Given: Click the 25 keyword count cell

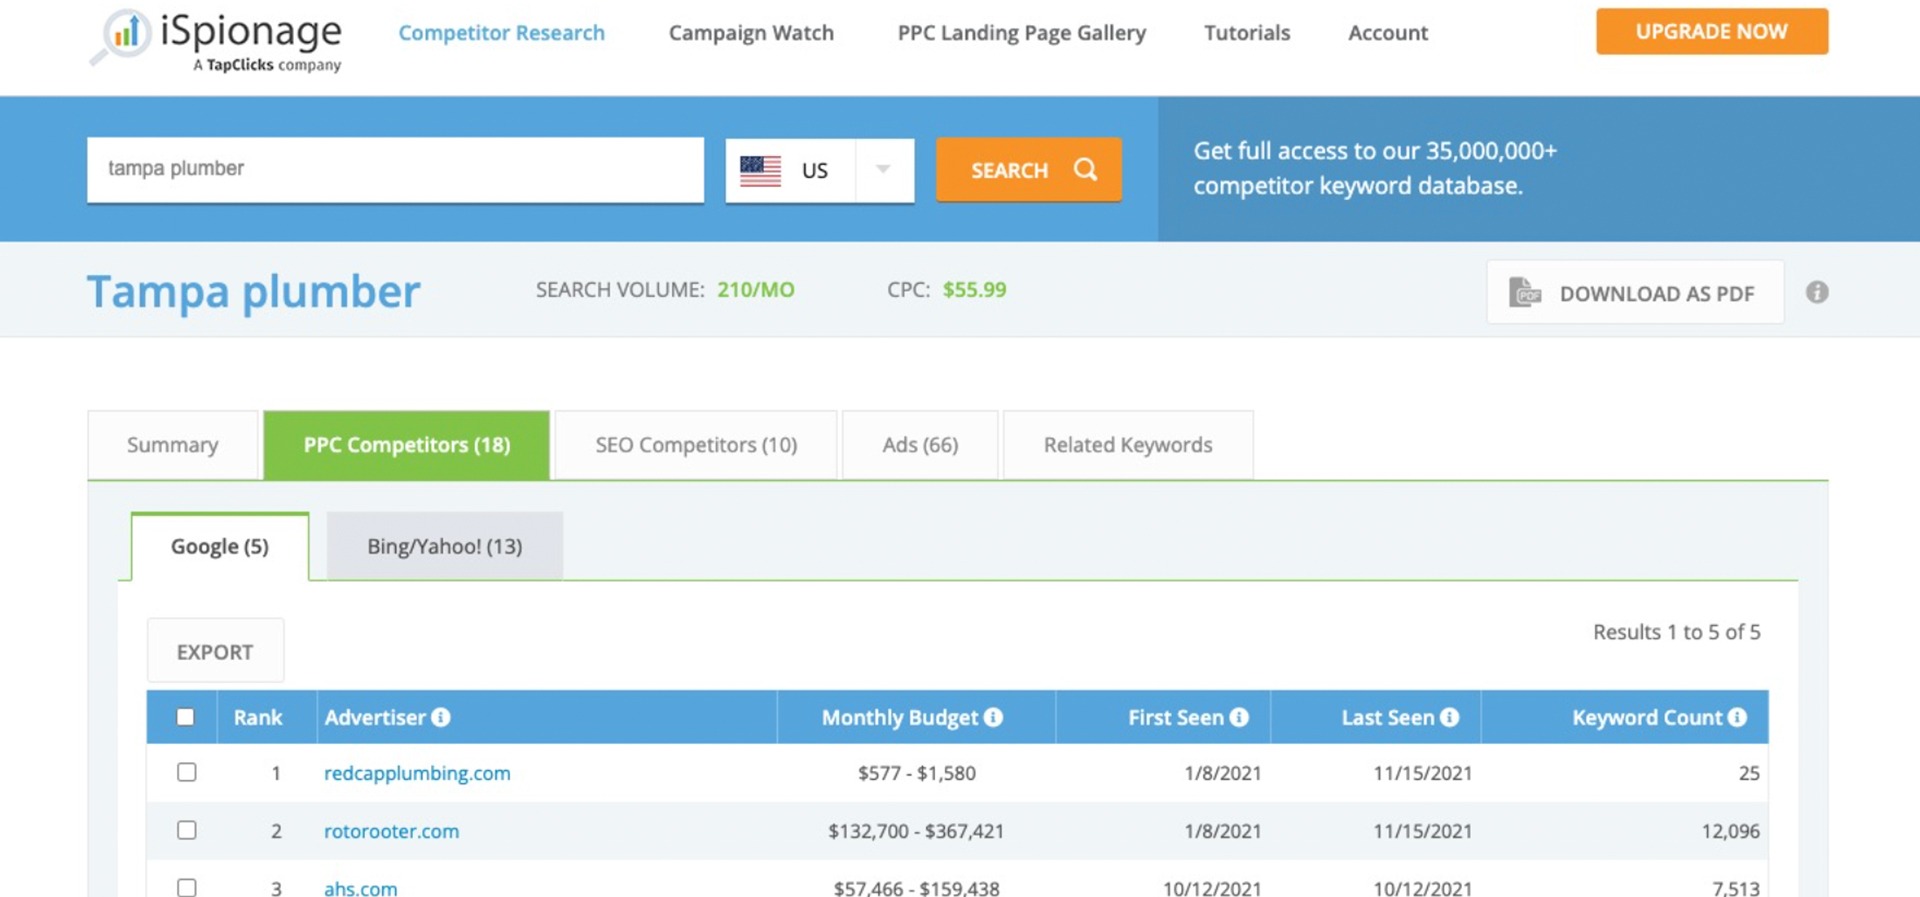Looking at the screenshot, I should coord(1749,773).
